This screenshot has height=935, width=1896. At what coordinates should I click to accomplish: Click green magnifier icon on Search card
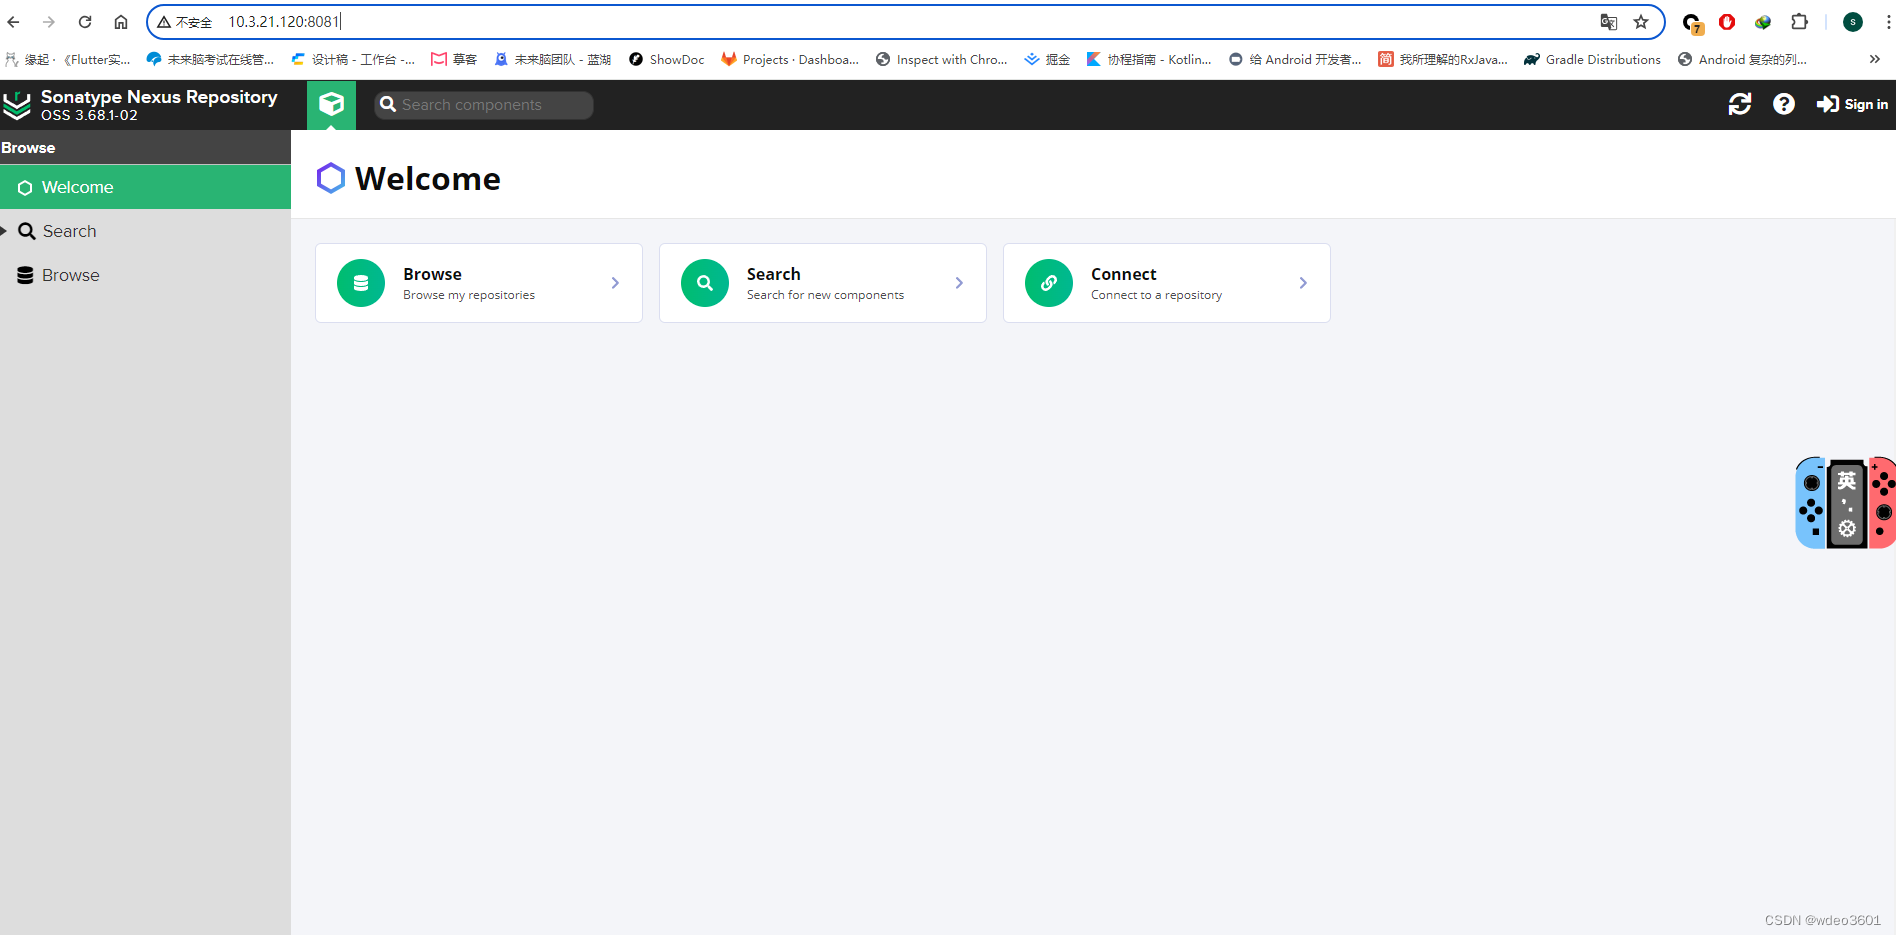click(705, 283)
